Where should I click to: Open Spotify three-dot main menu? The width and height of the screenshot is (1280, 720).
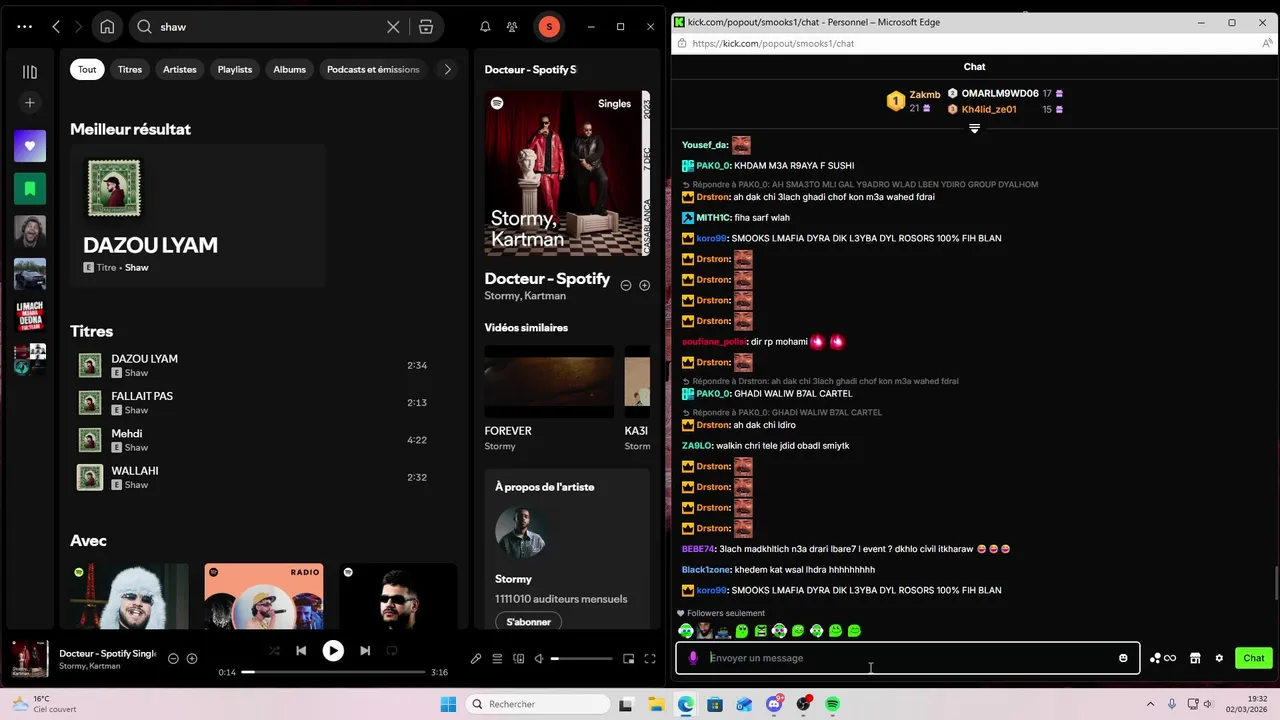point(24,27)
